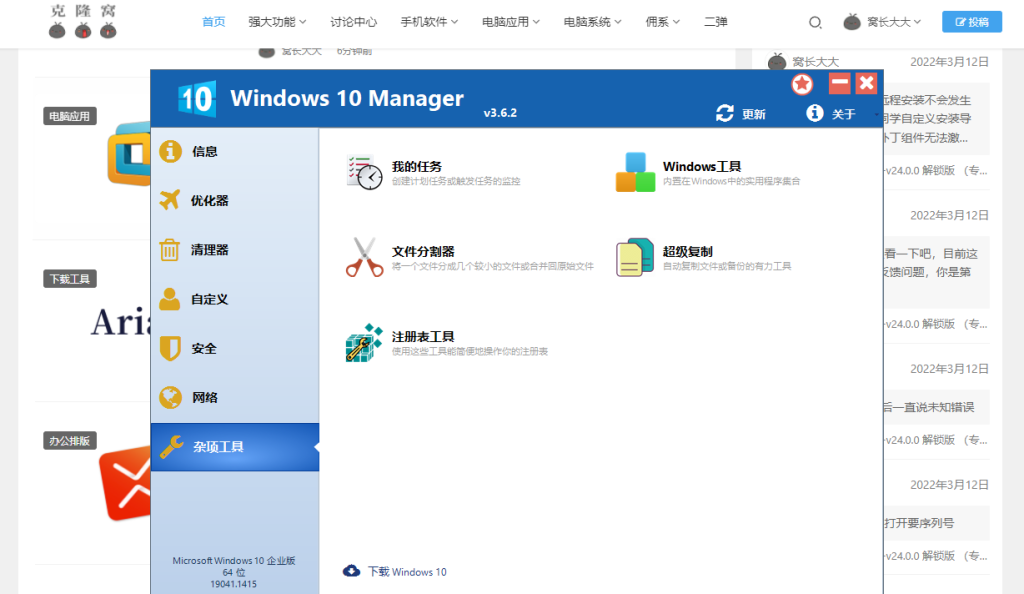The width and height of the screenshot is (1024, 594).
Task: Select the 网络 globe icon
Action: coord(170,397)
